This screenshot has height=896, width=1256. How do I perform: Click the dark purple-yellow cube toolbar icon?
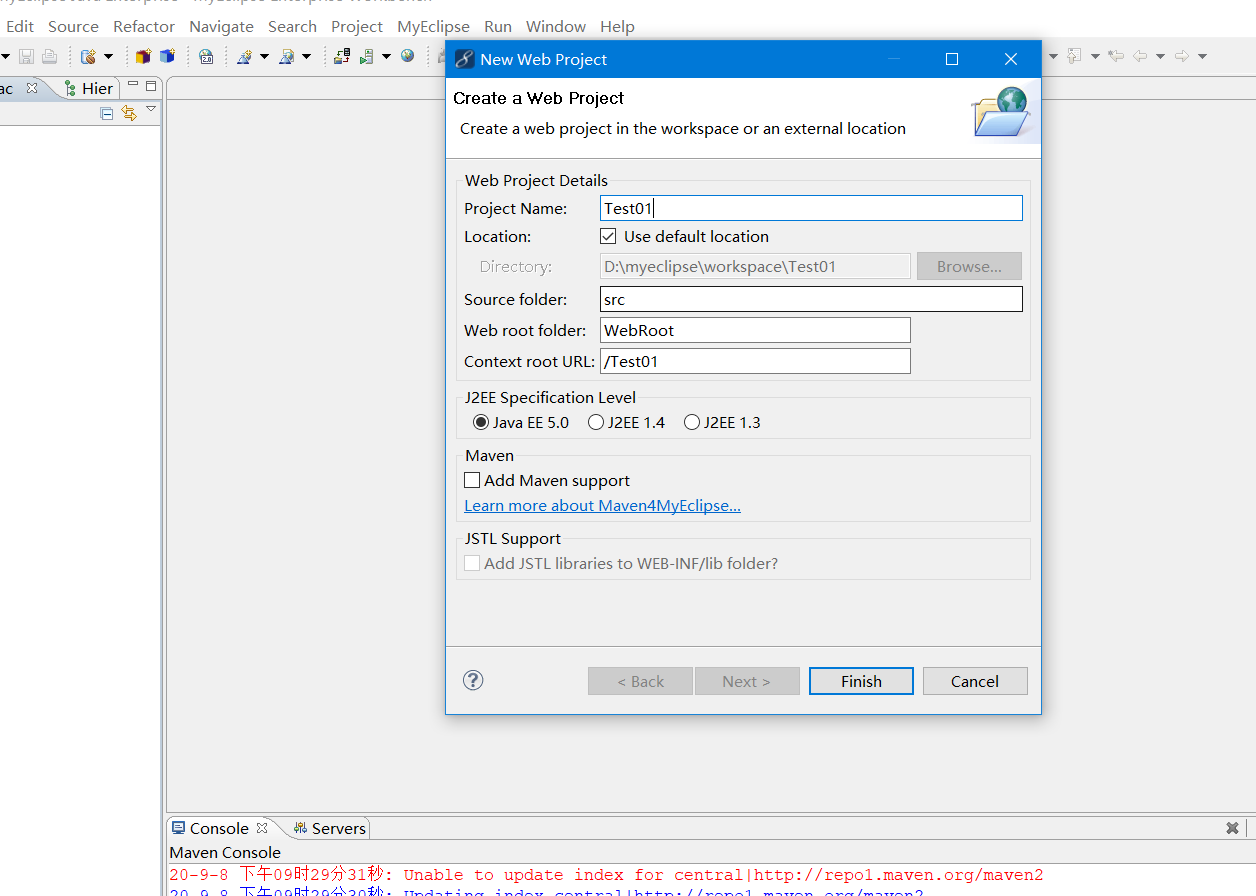143,57
